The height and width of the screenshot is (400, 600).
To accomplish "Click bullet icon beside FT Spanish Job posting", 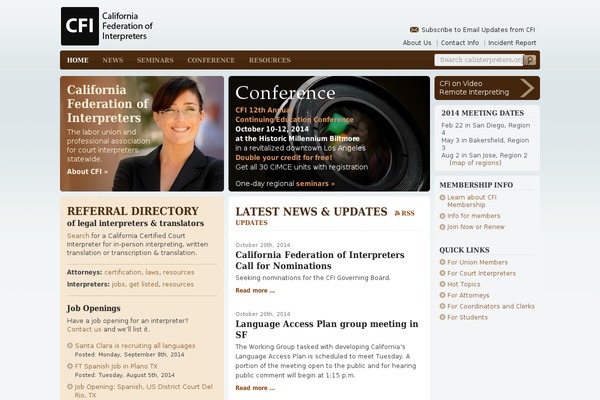I will (x=70, y=366).
